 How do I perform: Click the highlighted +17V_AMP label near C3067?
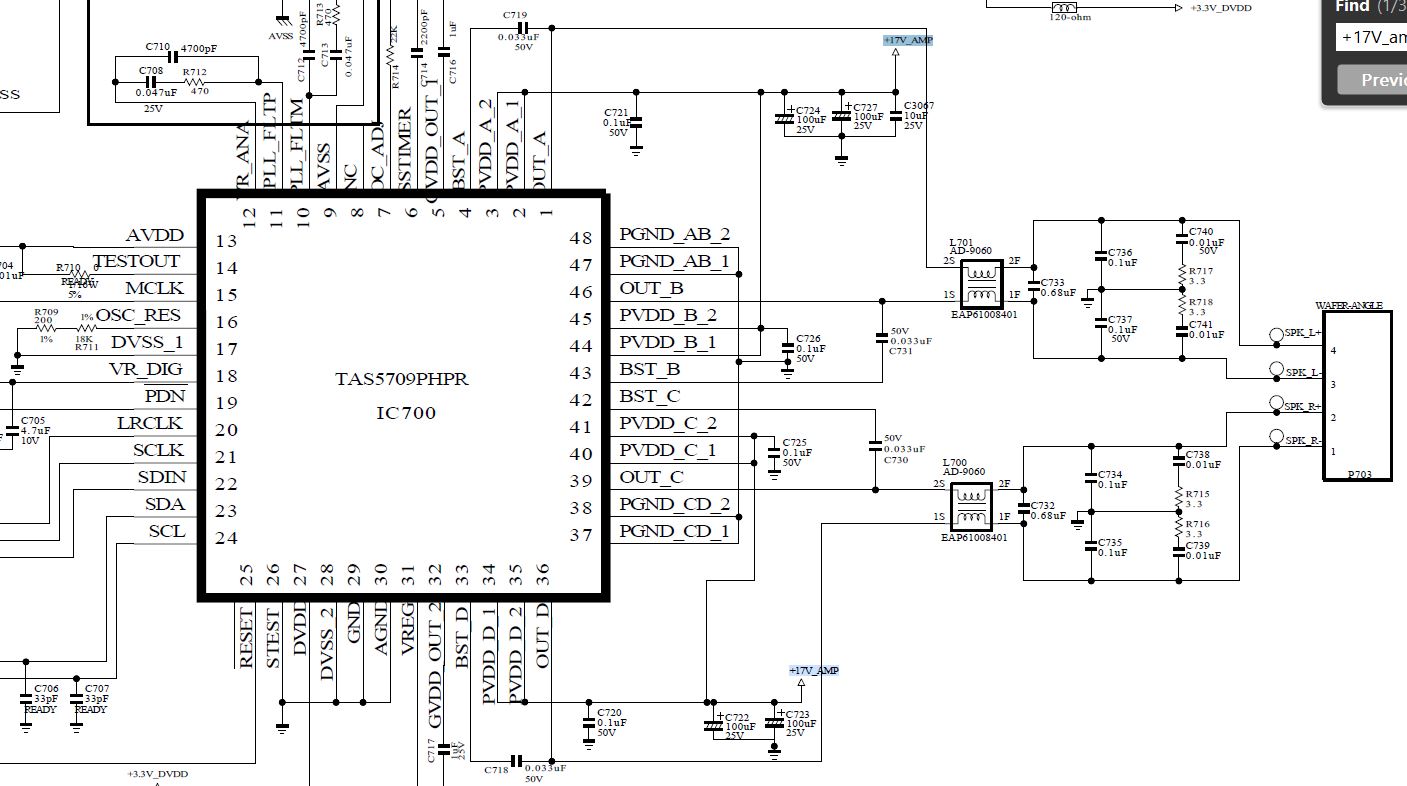908,40
